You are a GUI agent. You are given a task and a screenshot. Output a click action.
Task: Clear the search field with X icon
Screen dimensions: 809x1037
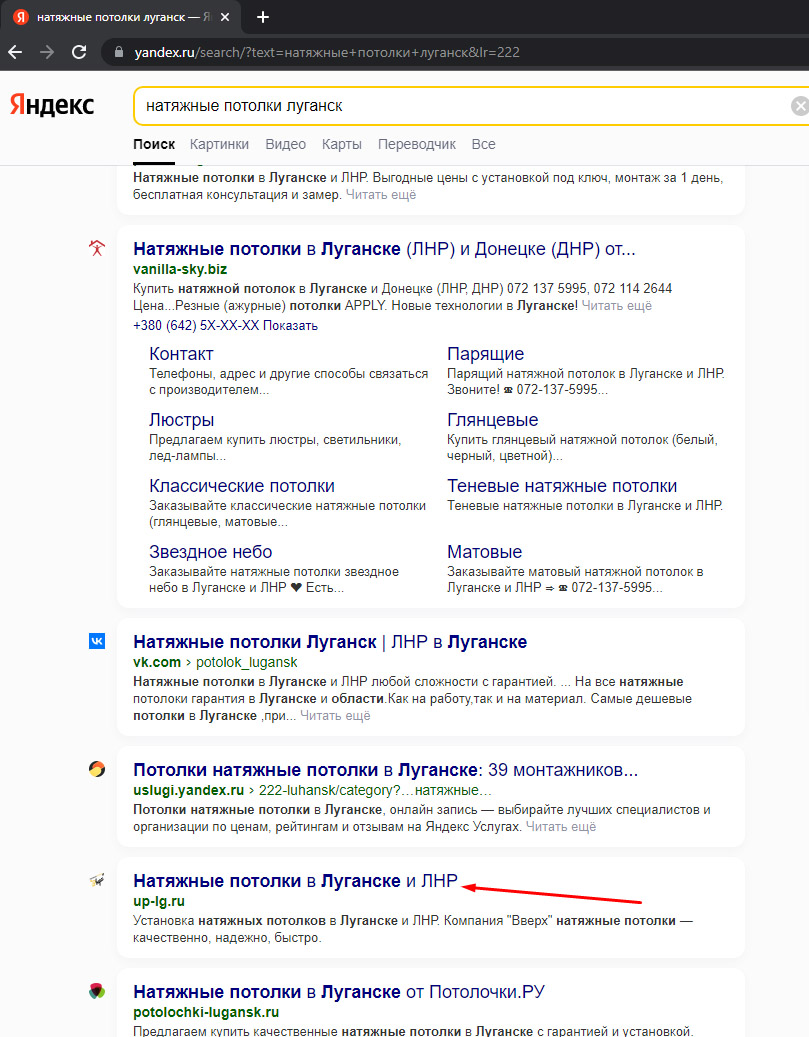coord(800,106)
